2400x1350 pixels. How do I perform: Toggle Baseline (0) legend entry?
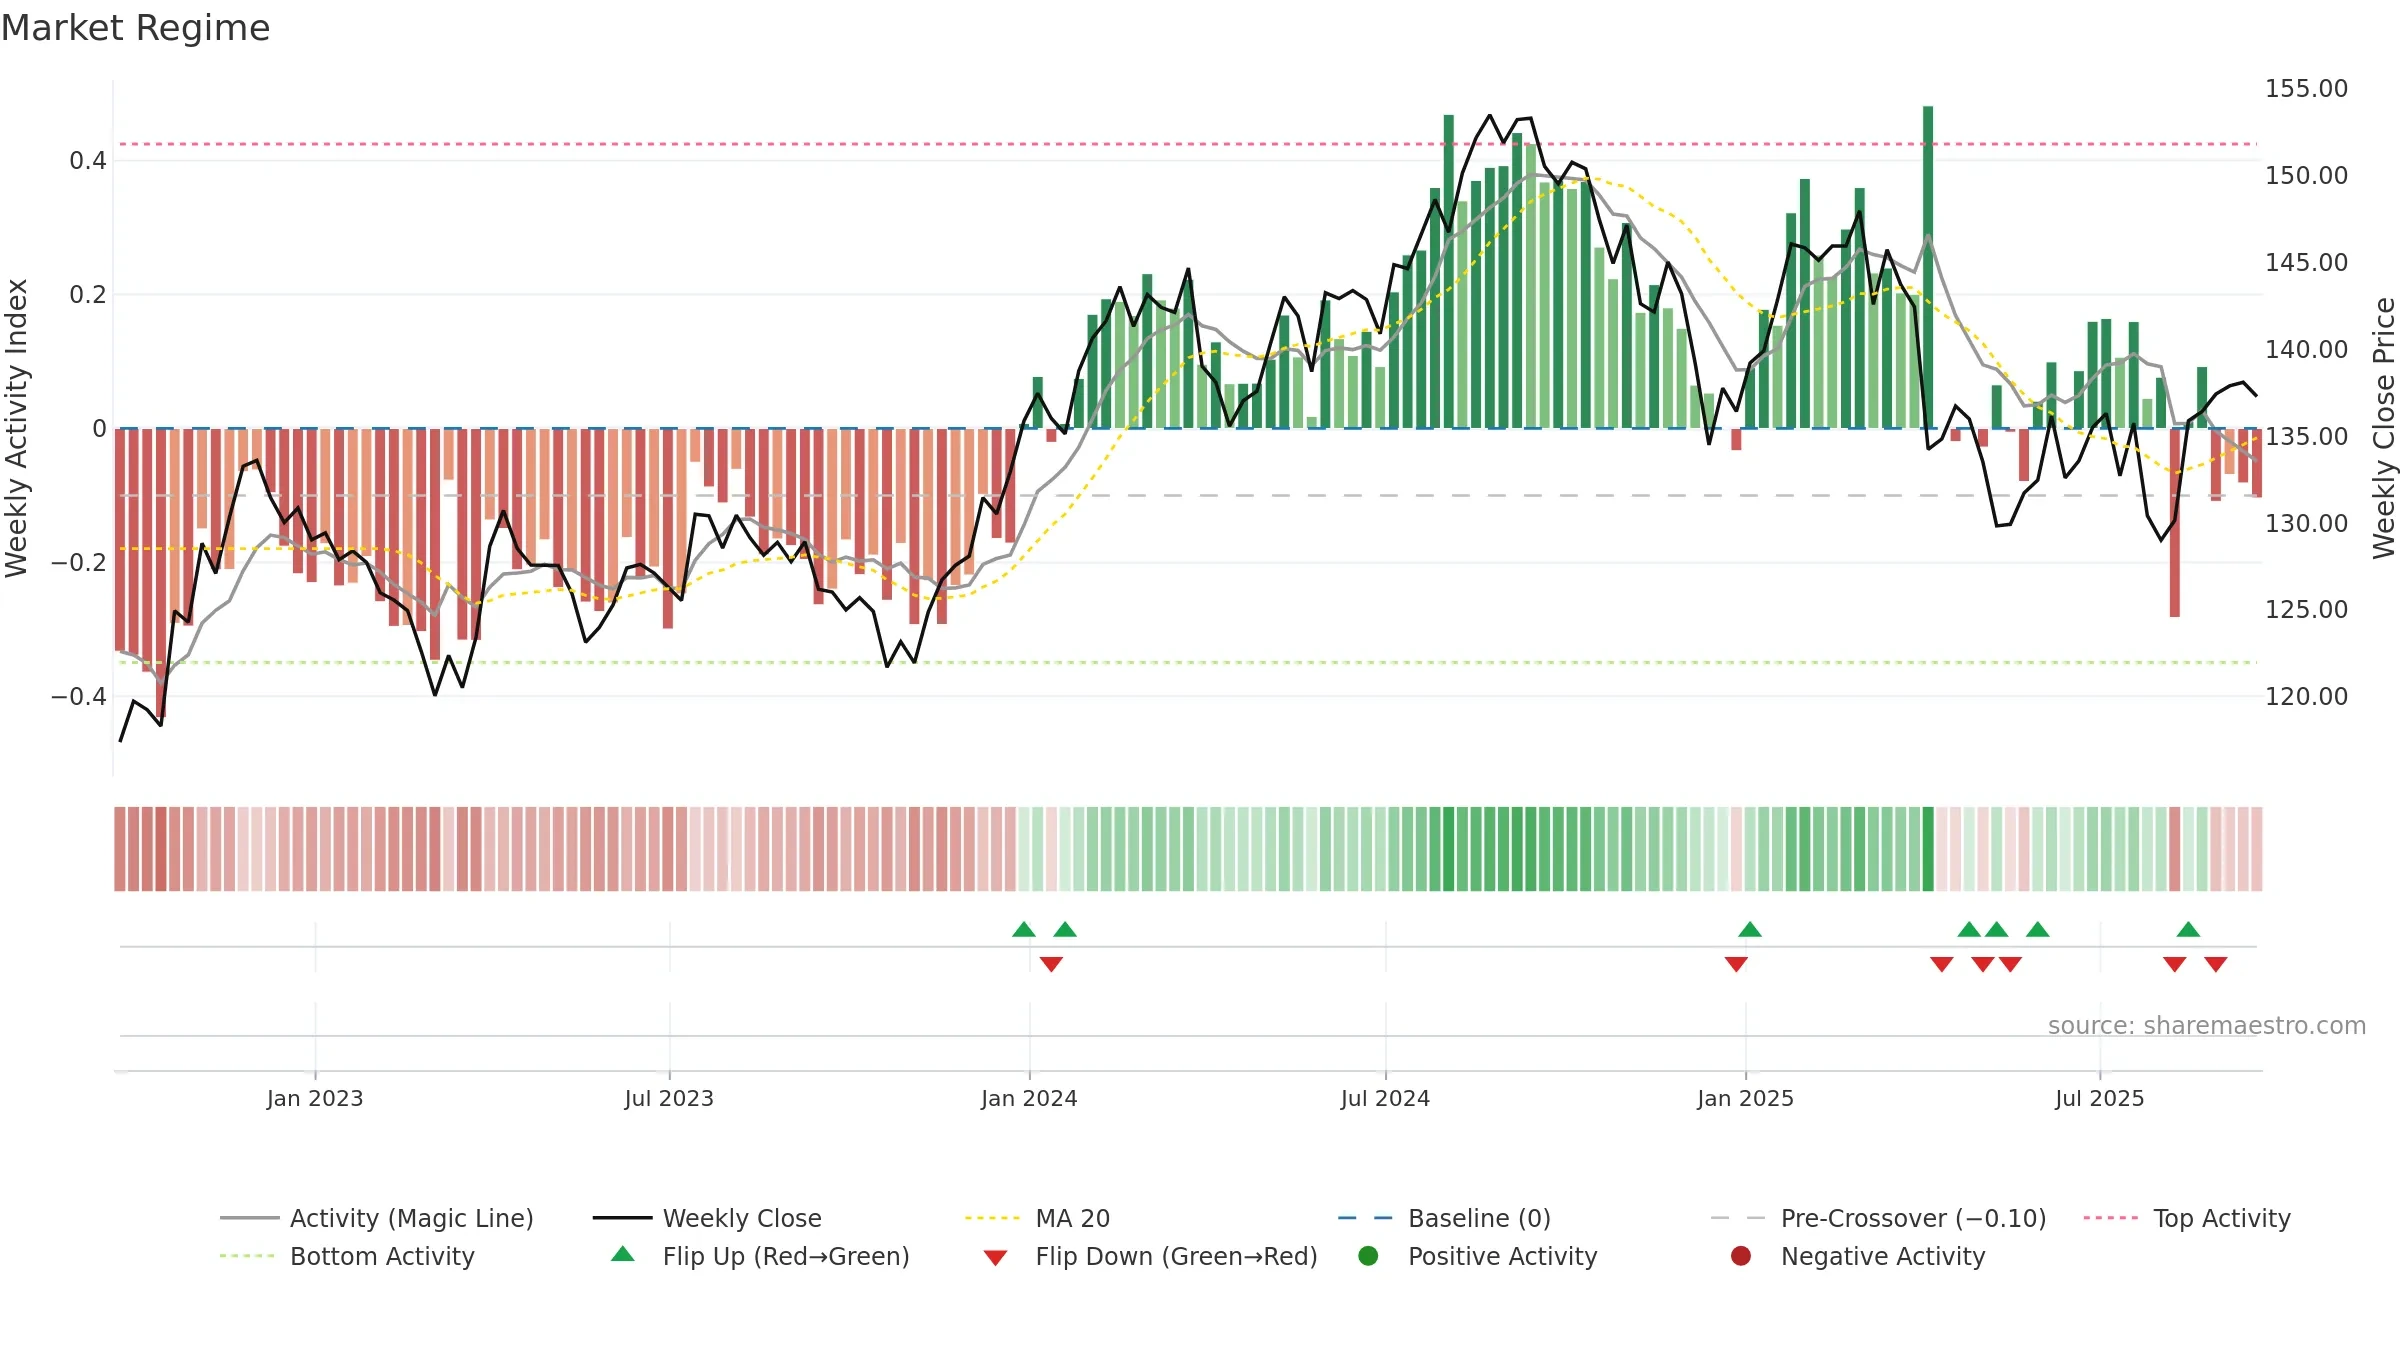[1444, 1218]
